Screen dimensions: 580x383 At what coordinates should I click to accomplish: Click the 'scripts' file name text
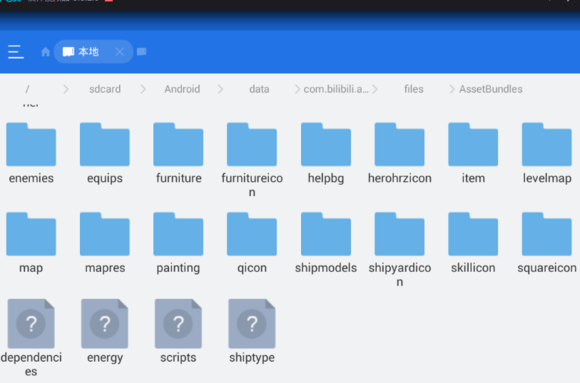point(178,358)
